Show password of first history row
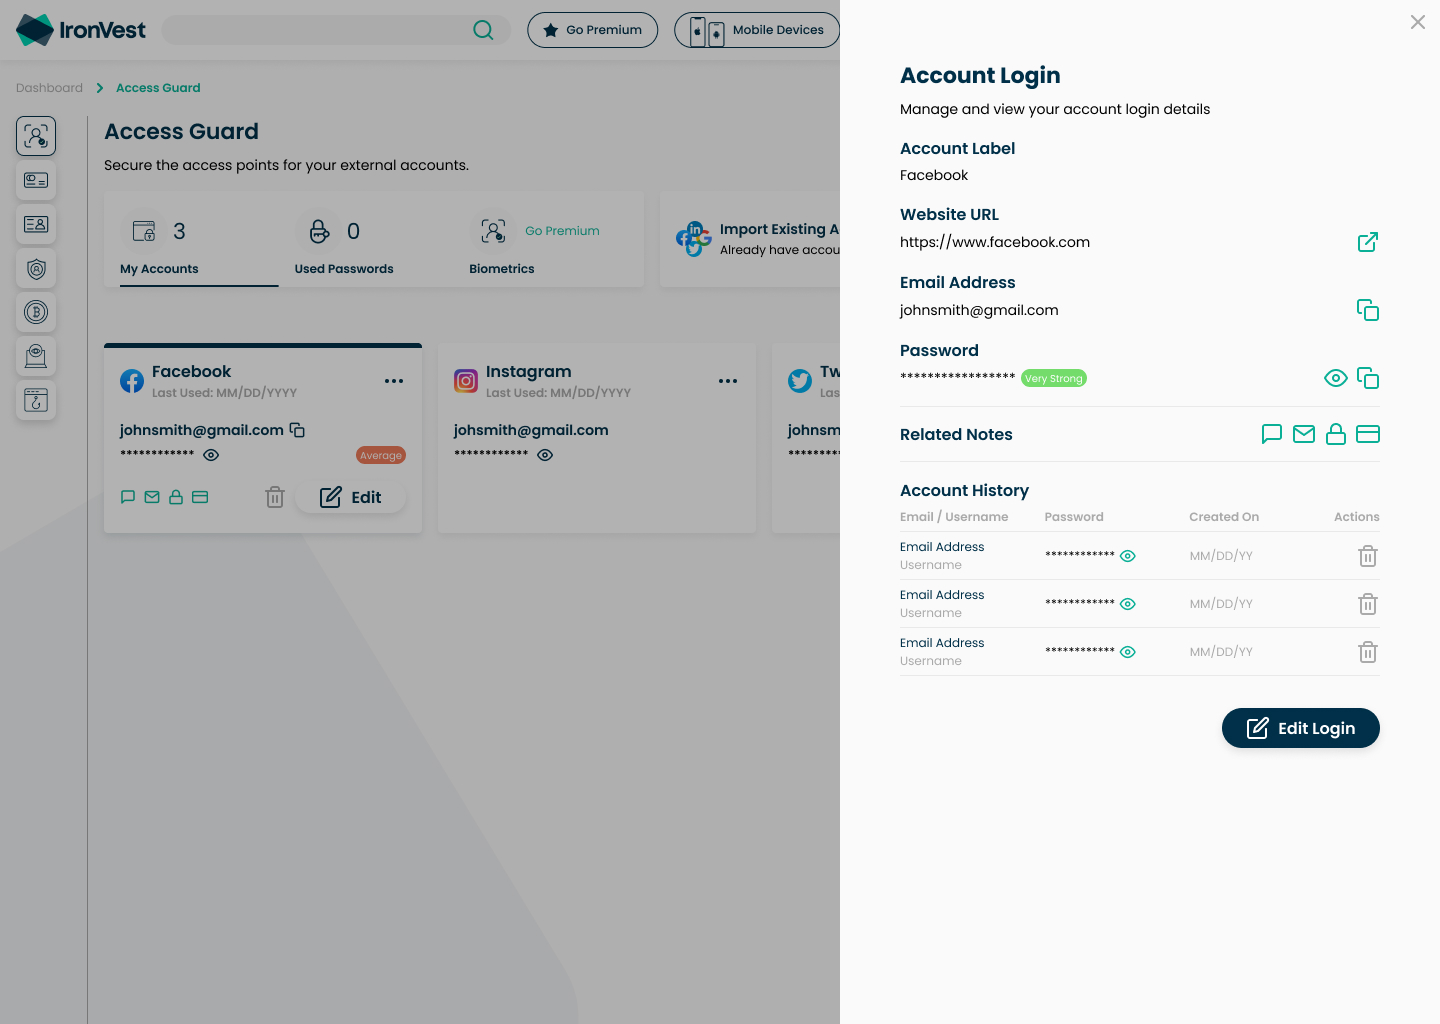The image size is (1440, 1024). point(1128,556)
